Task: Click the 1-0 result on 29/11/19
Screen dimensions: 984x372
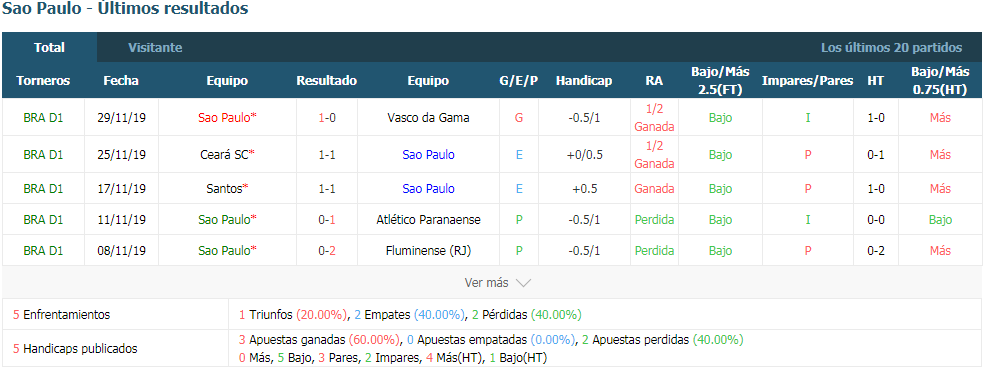Action: (326, 117)
